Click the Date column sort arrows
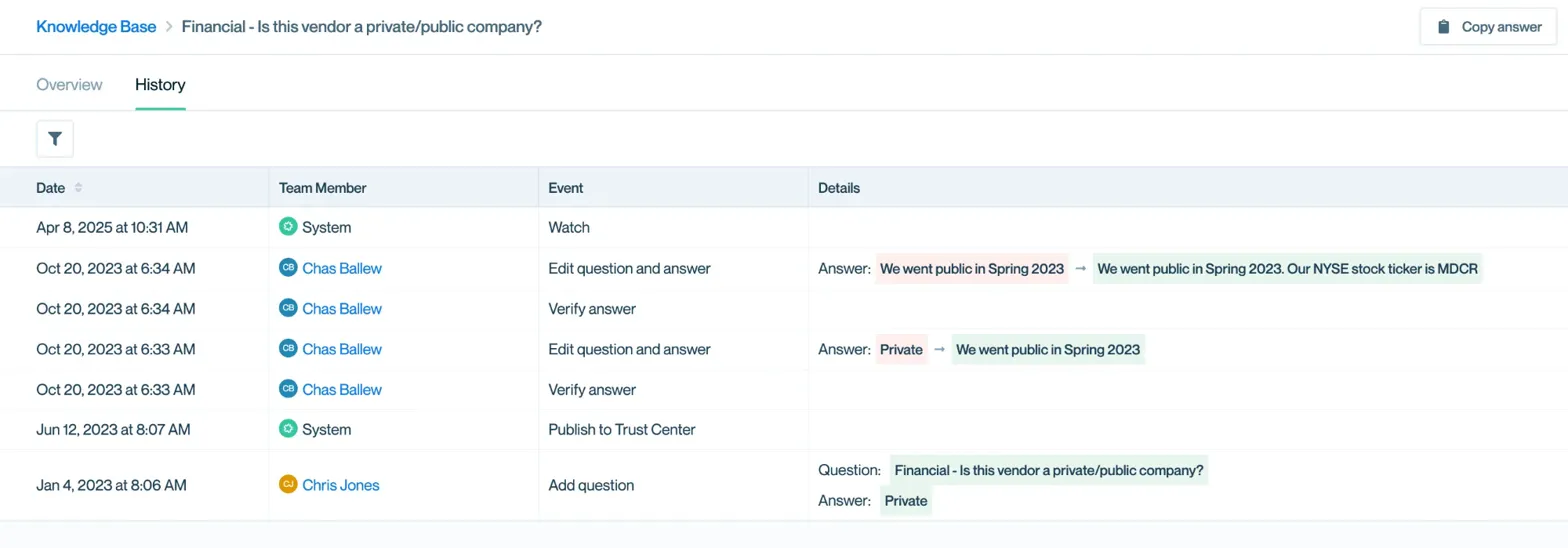This screenshot has width=1568, height=548. point(79,188)
